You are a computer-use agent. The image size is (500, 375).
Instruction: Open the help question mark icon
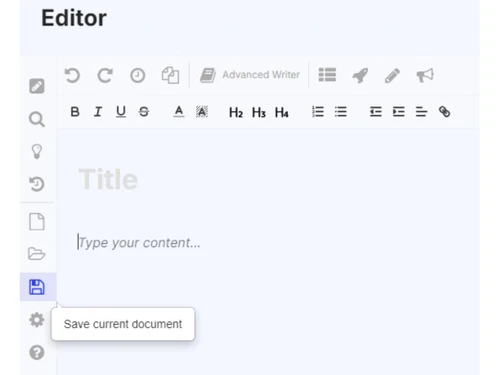[37, 353]
